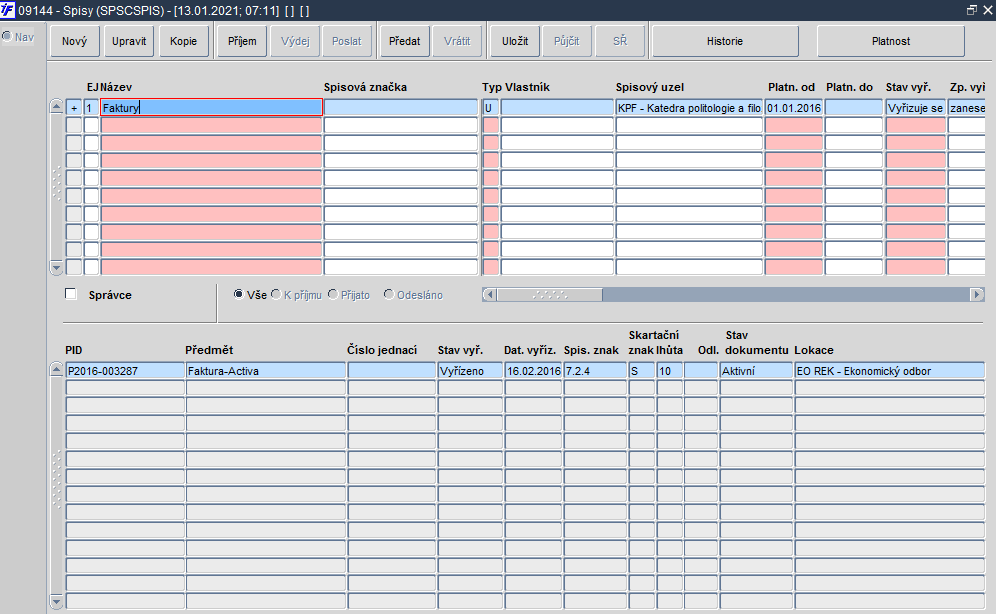Click empty Číslo jednací cell of P2016-003287

tap(391, 371)
